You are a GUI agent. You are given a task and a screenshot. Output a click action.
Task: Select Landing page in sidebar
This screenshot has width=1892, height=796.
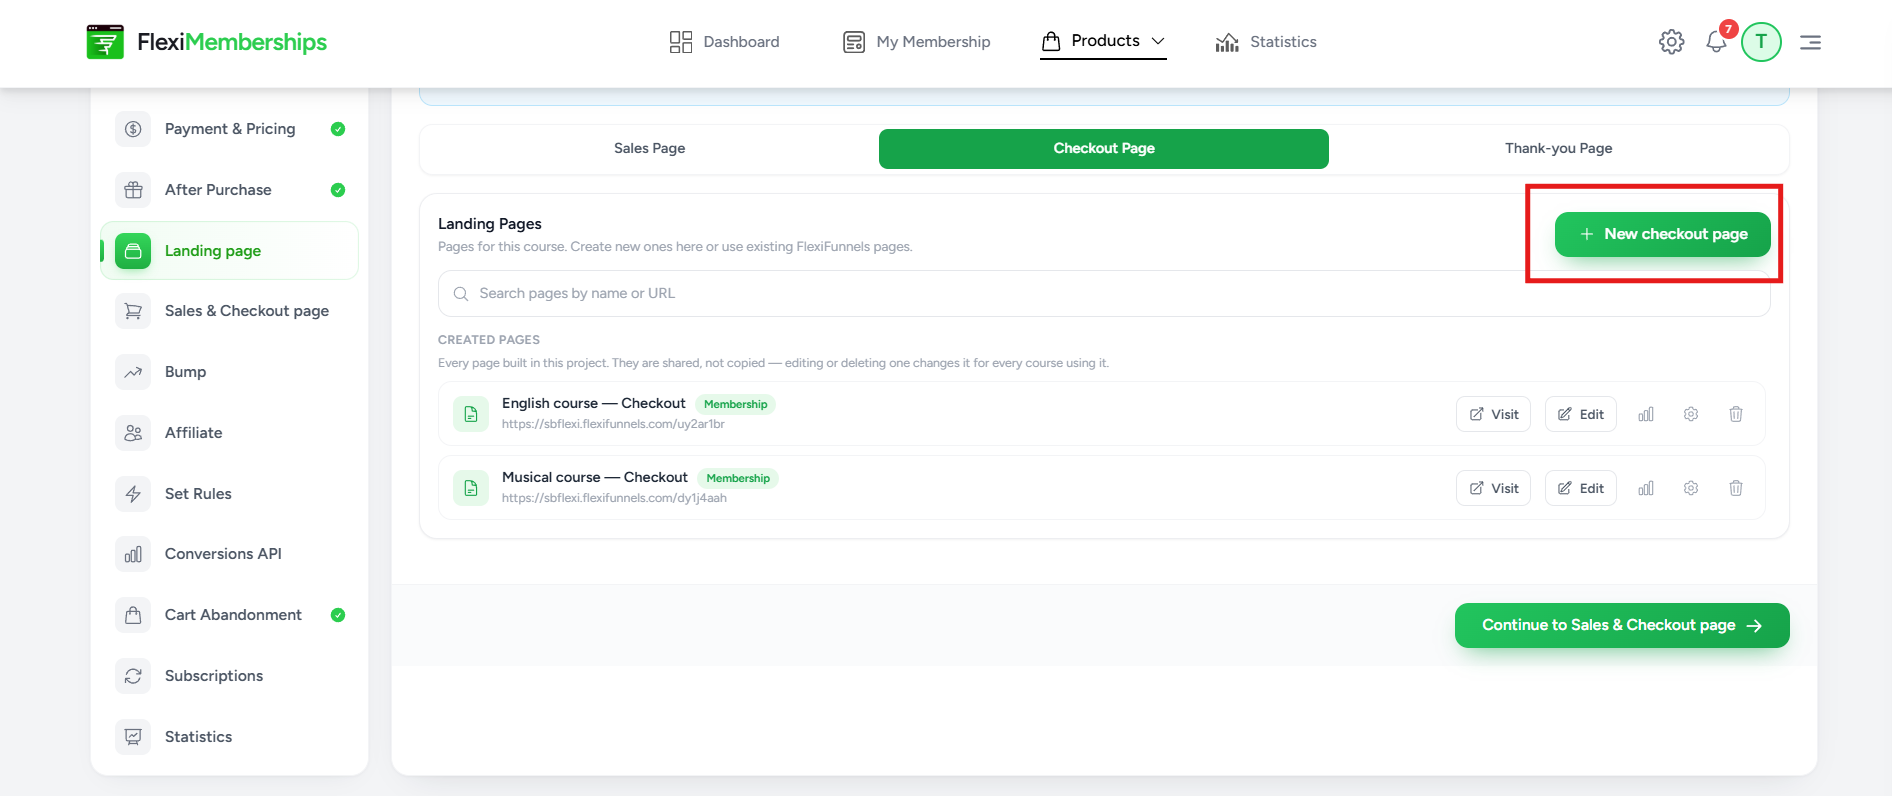[x=230, y=251]
